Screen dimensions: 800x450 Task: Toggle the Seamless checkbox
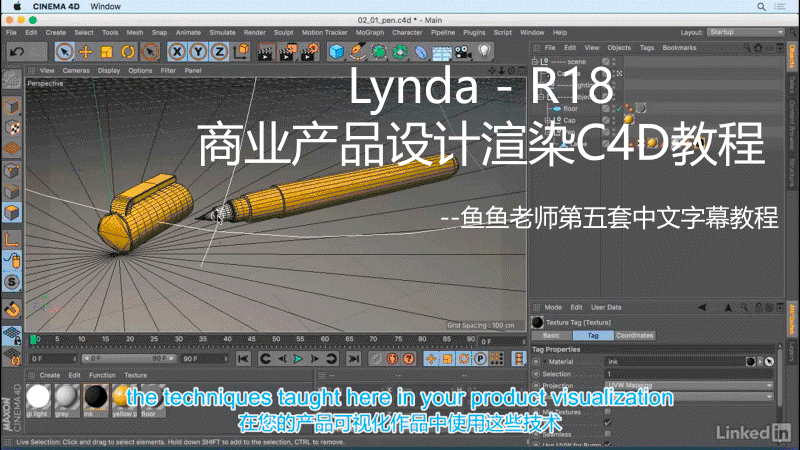[x=608, y=434]
